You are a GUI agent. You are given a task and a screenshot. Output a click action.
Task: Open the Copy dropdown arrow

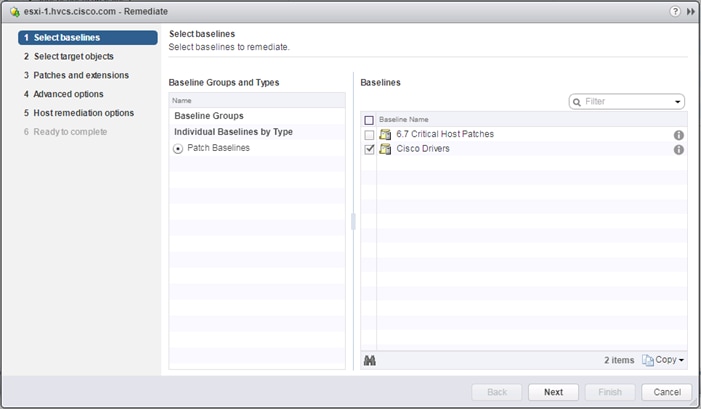pyautogui.click(x=681, y=360)
